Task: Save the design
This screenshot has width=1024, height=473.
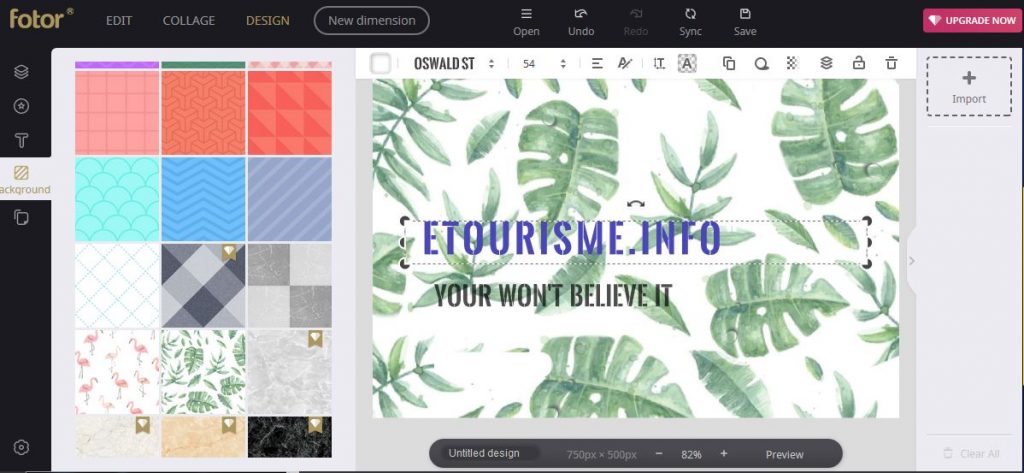Action: (744, 21)
